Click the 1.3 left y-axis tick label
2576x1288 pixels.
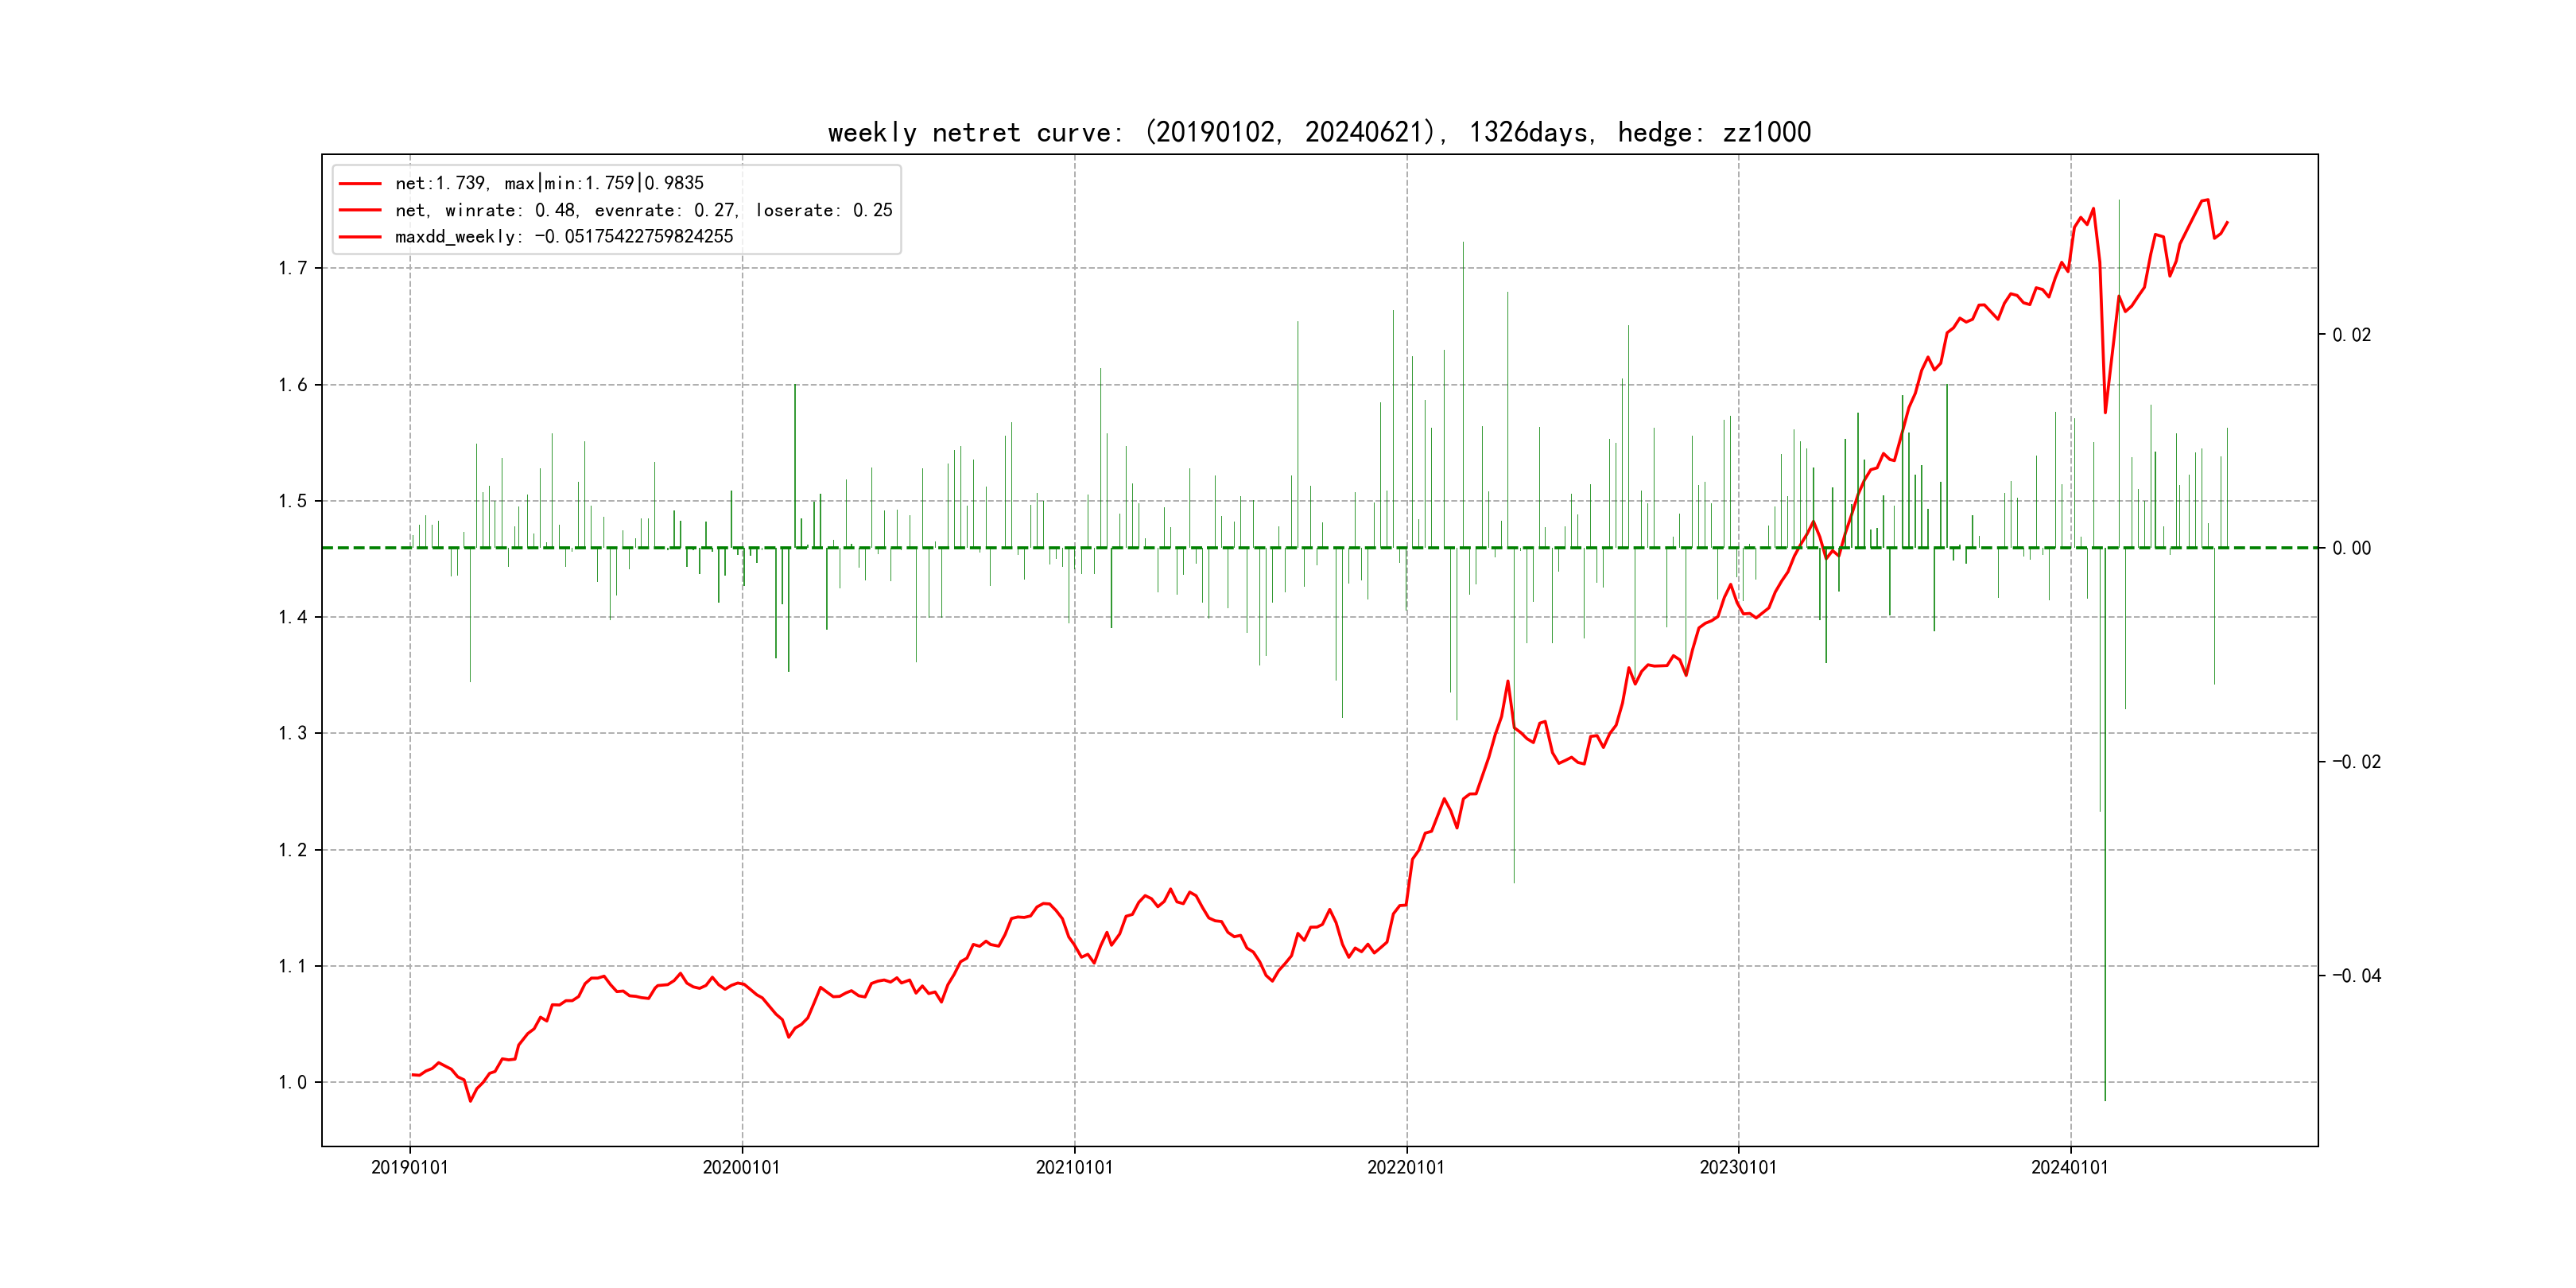(292, 733)
